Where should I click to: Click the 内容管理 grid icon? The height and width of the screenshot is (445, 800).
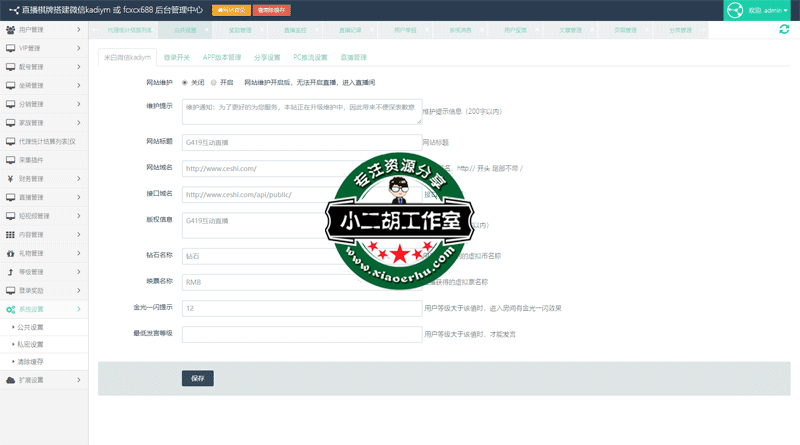point(10,234)
